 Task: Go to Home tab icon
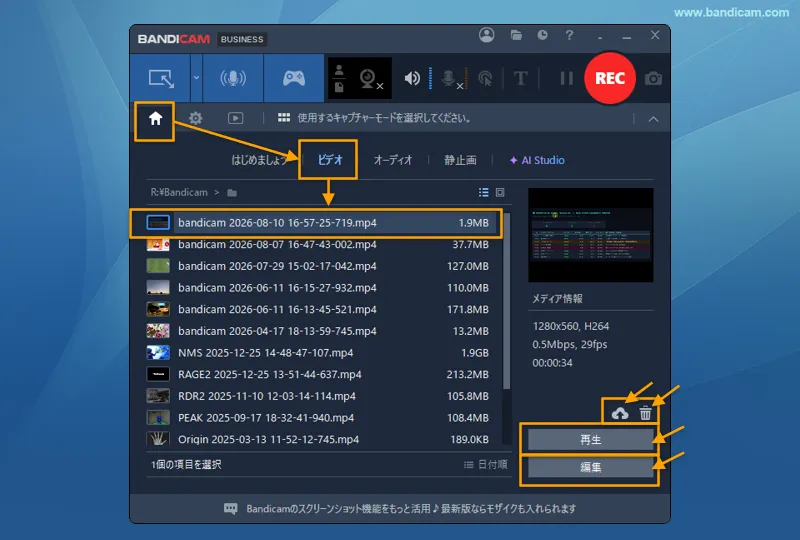tap(155, 118)
